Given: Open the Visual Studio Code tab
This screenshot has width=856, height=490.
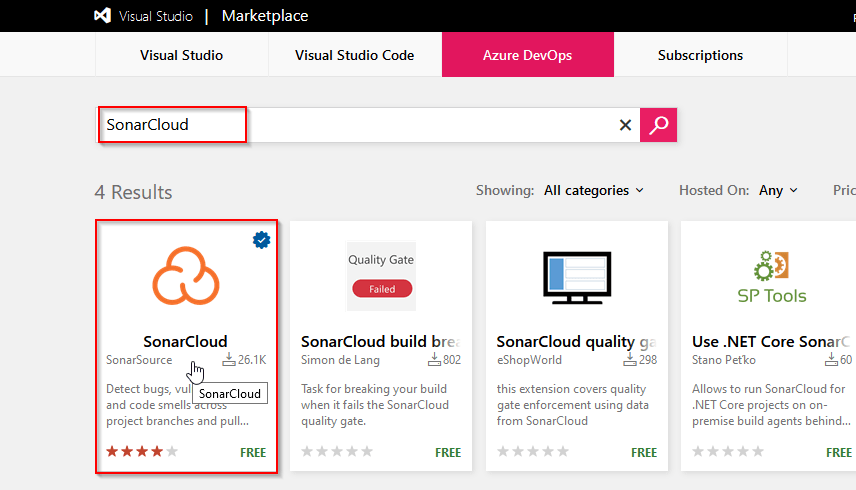Looking at the screenshot, I should click(x=354, y=55).
